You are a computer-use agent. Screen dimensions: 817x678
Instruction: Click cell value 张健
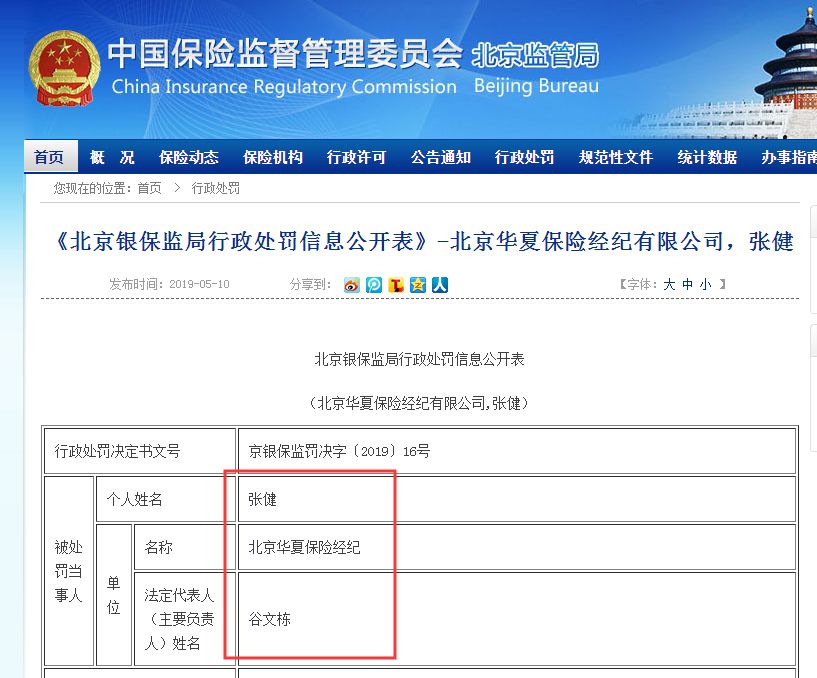coord(516,499)
